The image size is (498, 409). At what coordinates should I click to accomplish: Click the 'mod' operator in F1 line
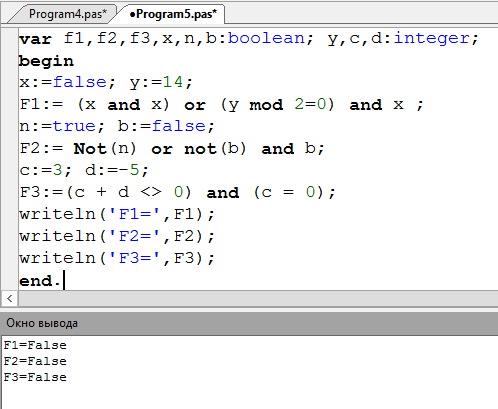click(x=266, y=105)
